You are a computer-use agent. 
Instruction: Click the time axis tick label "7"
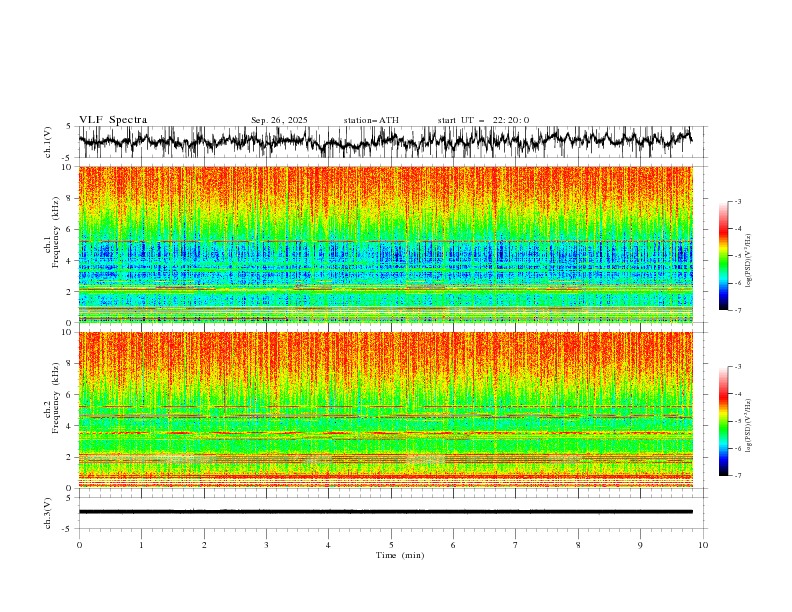click(516, 545)
